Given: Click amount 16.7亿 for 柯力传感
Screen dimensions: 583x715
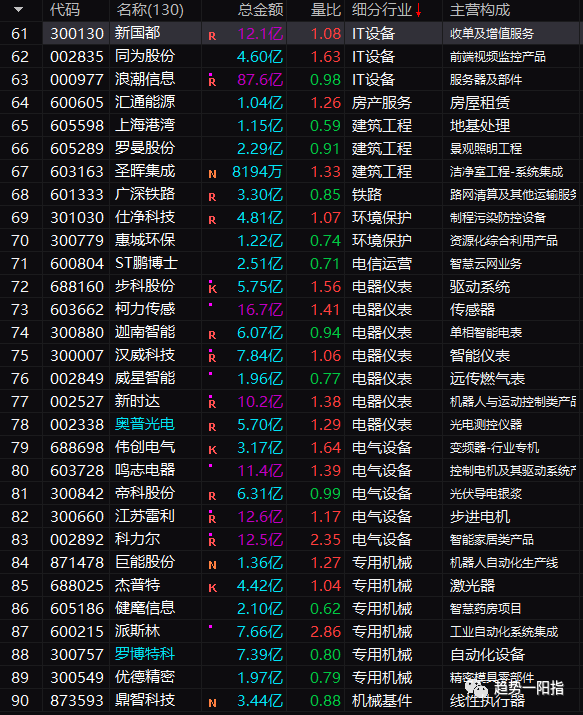Looking at the screenshot, I should click(260, 310).
